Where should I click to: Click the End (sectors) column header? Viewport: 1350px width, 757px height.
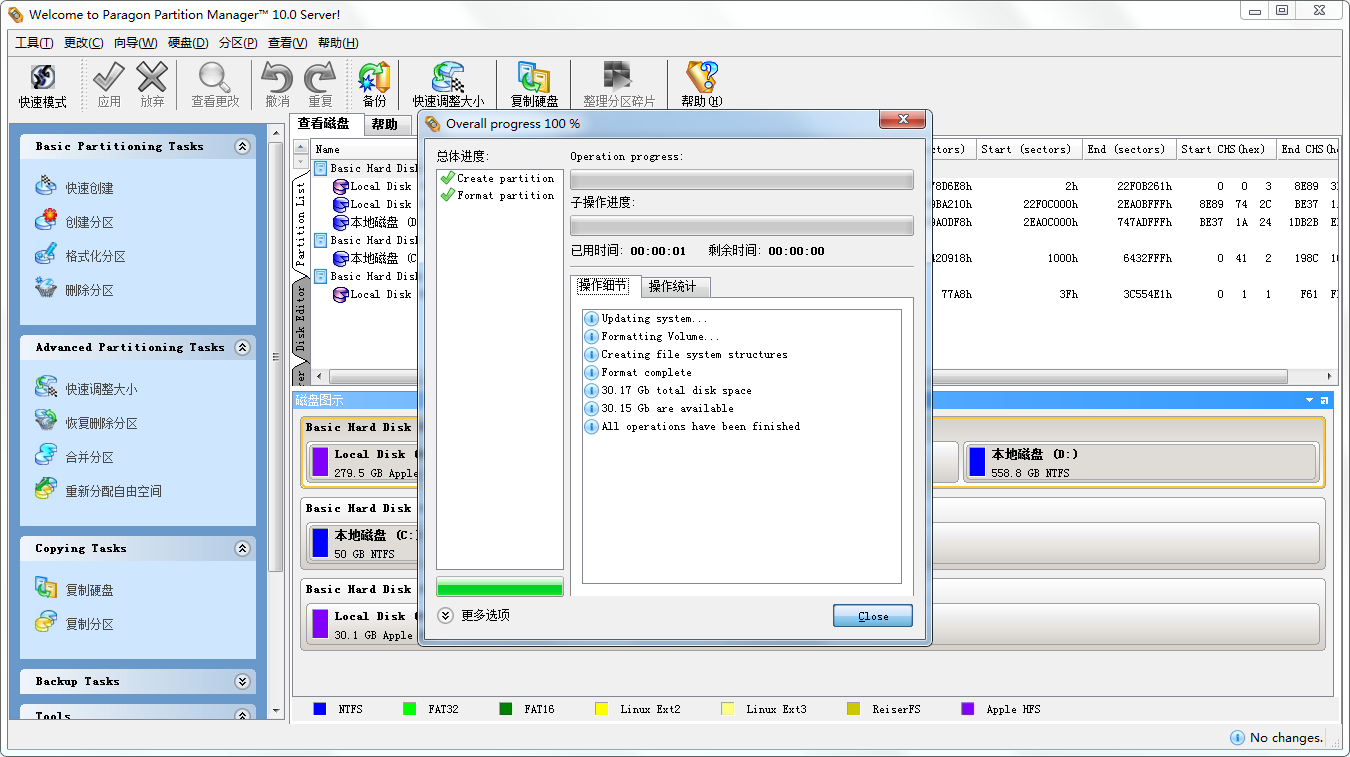[1130, 149]
